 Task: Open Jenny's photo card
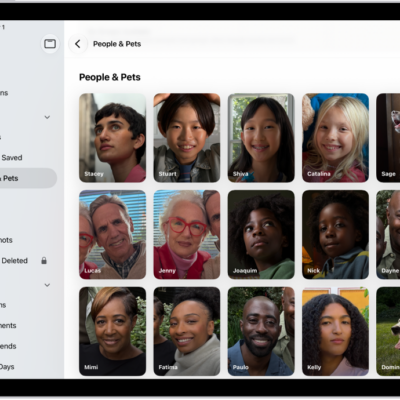pyautogui.click(x=187, y=235)
